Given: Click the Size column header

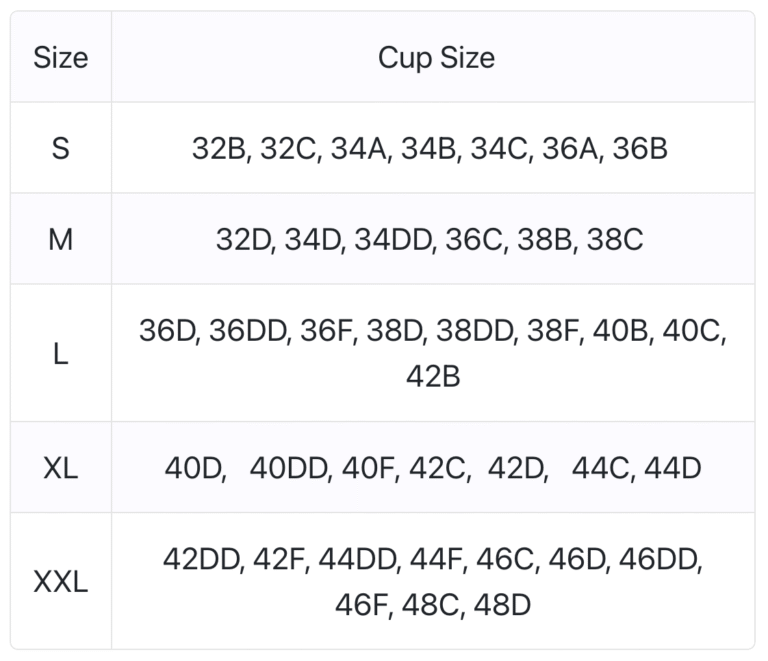Looking at the screenshot, I should click(61, 57).
